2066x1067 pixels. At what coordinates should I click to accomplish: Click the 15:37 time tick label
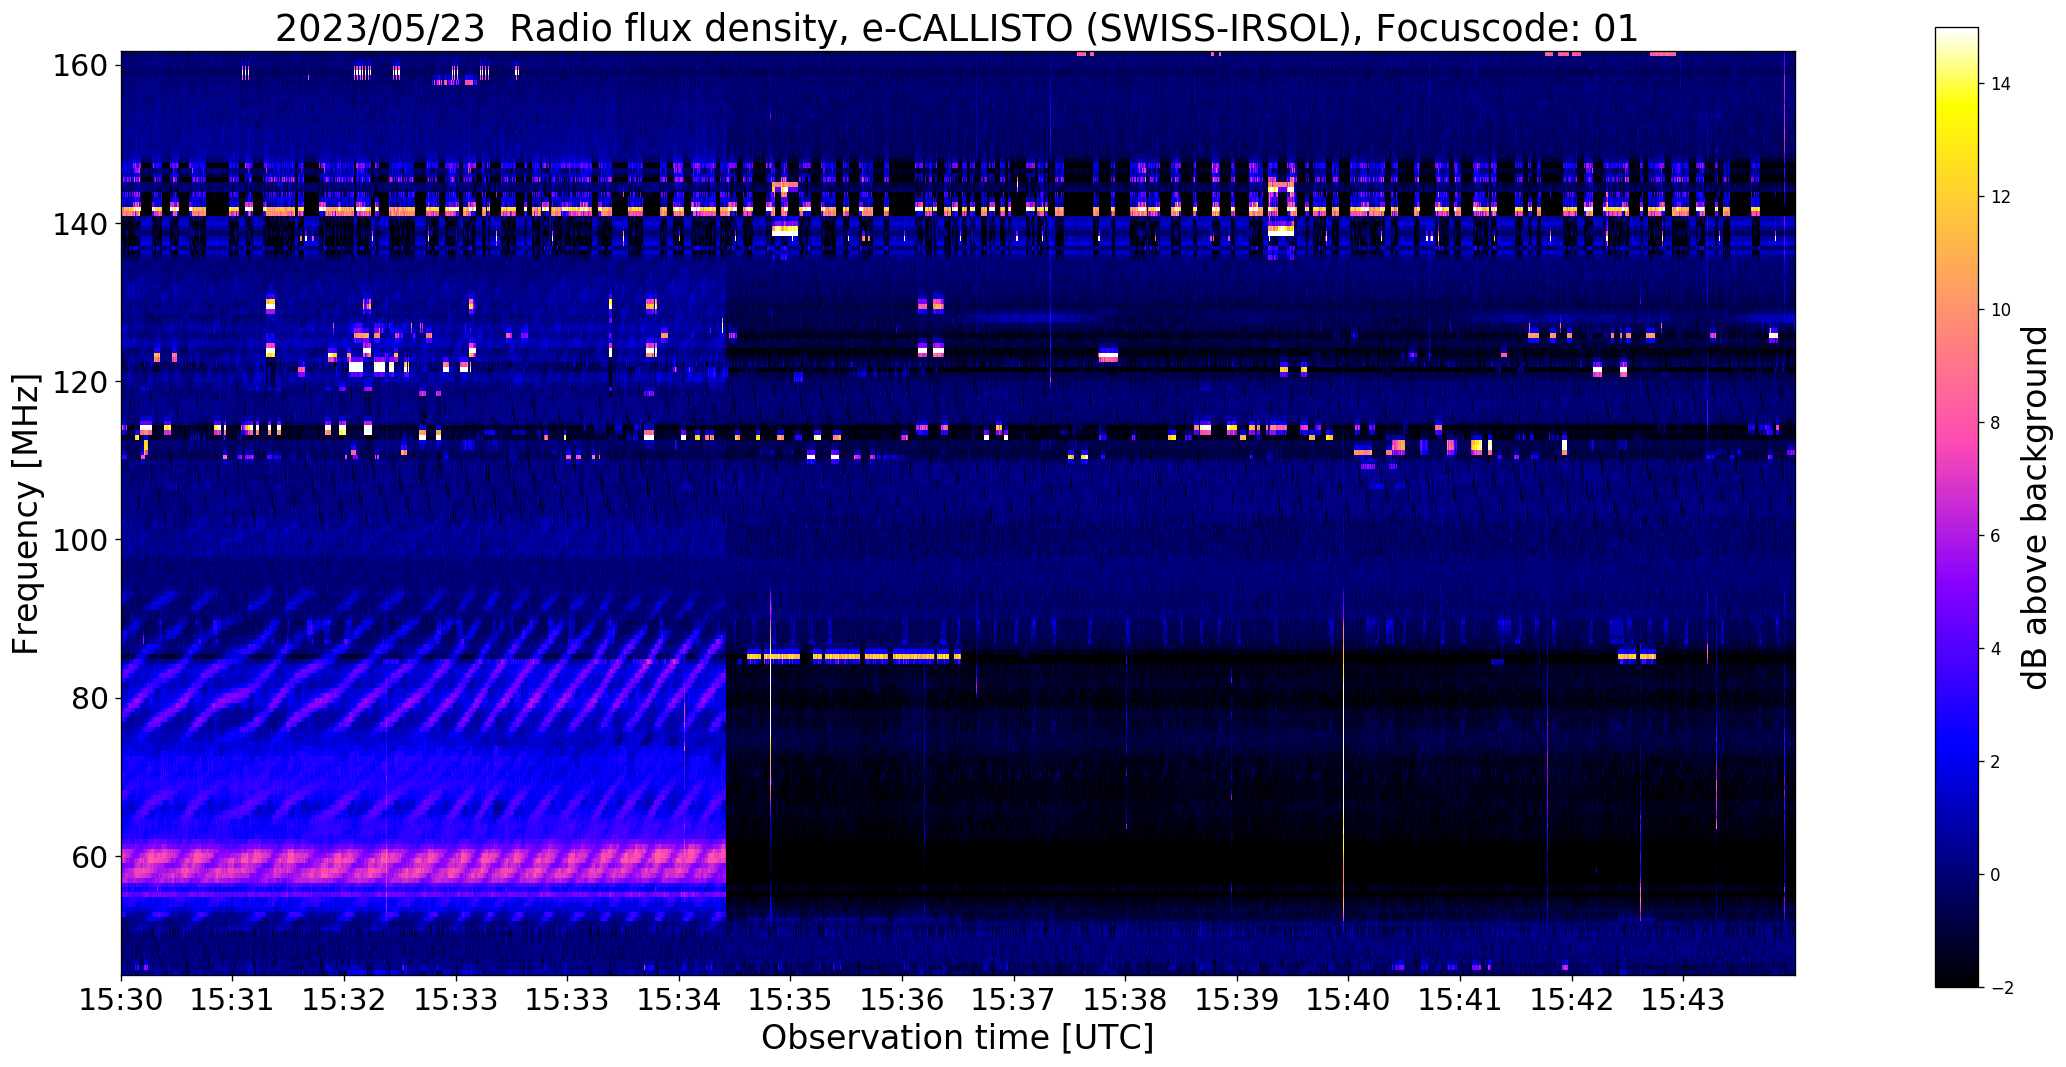point(1015,1000)
